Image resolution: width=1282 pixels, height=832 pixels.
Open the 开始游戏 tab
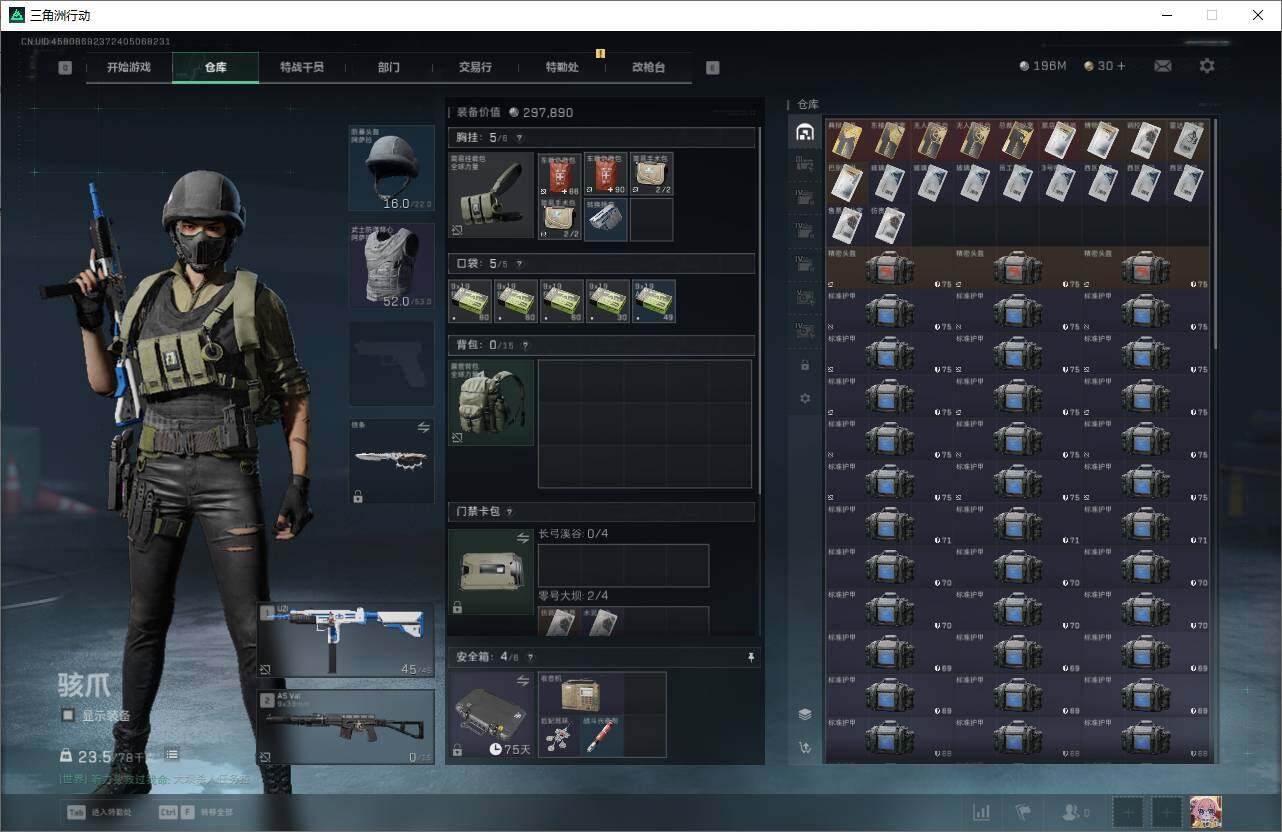point(129,68)
